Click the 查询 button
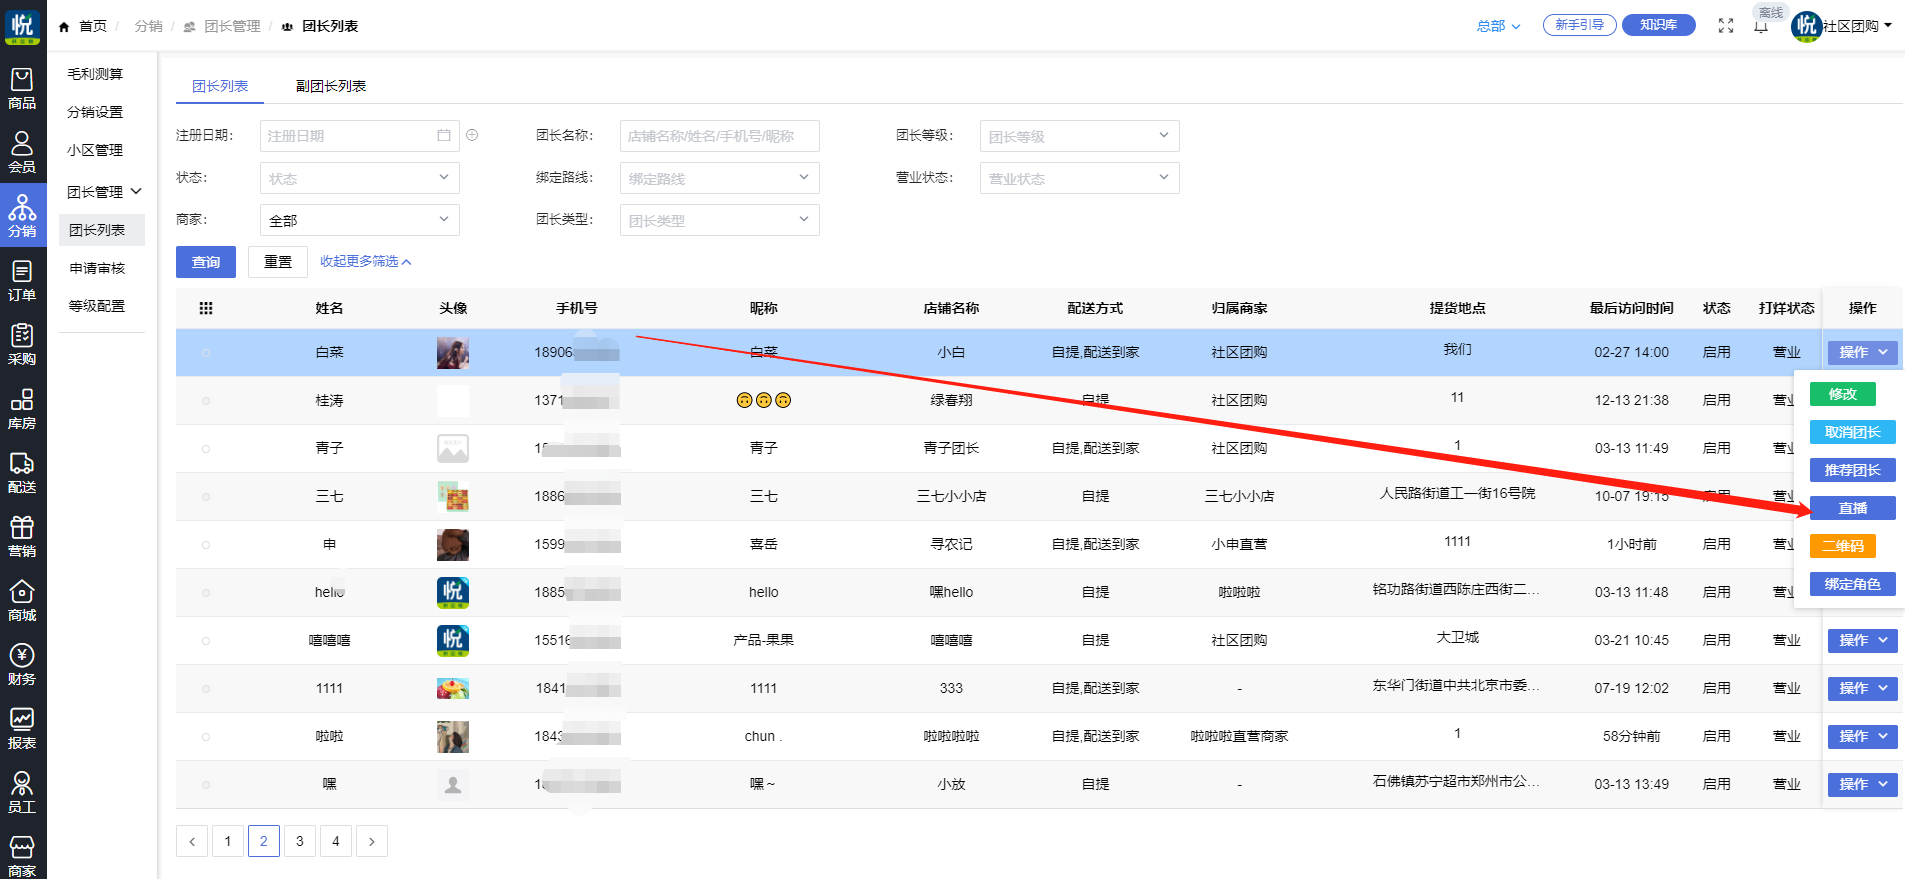This screenshot has width=1905, height=879. (206, 262)
